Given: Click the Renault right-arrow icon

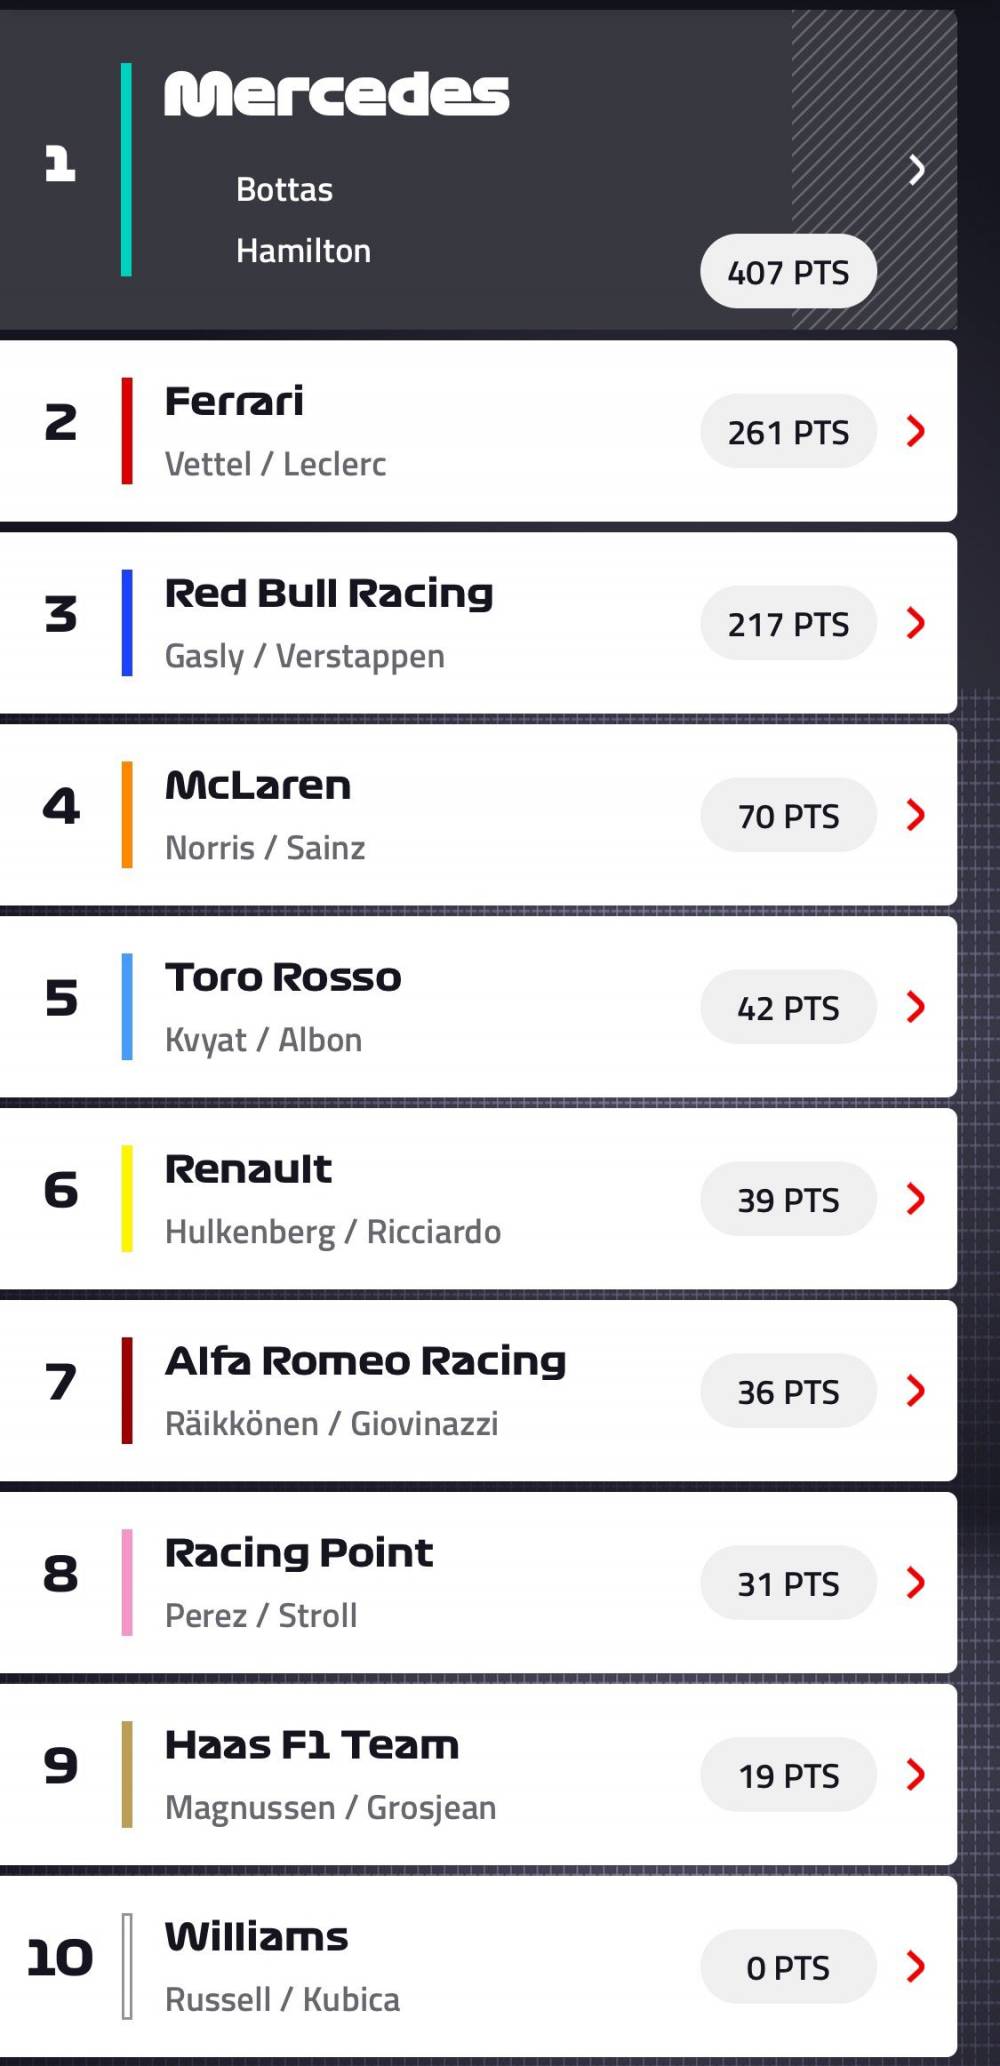Looking at the screenshot, I should (x=916, y=1199).
